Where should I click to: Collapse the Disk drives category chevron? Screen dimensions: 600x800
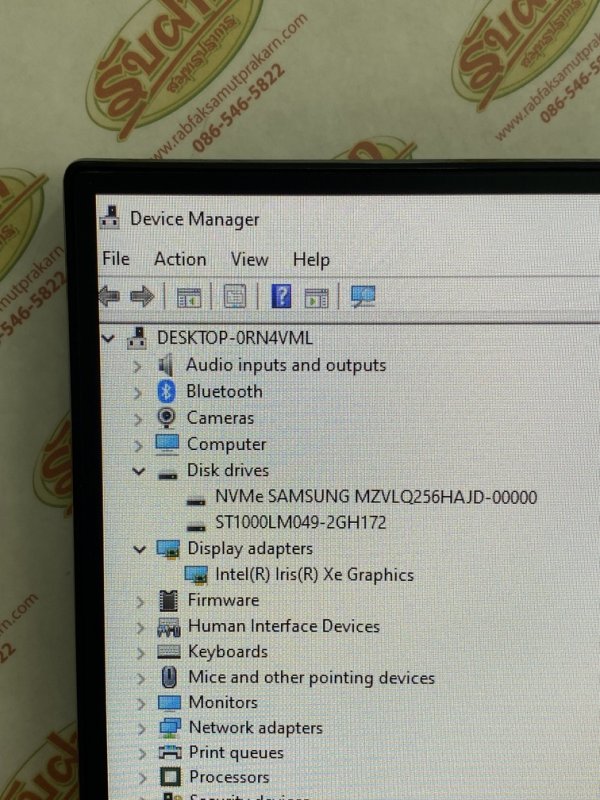138,471
